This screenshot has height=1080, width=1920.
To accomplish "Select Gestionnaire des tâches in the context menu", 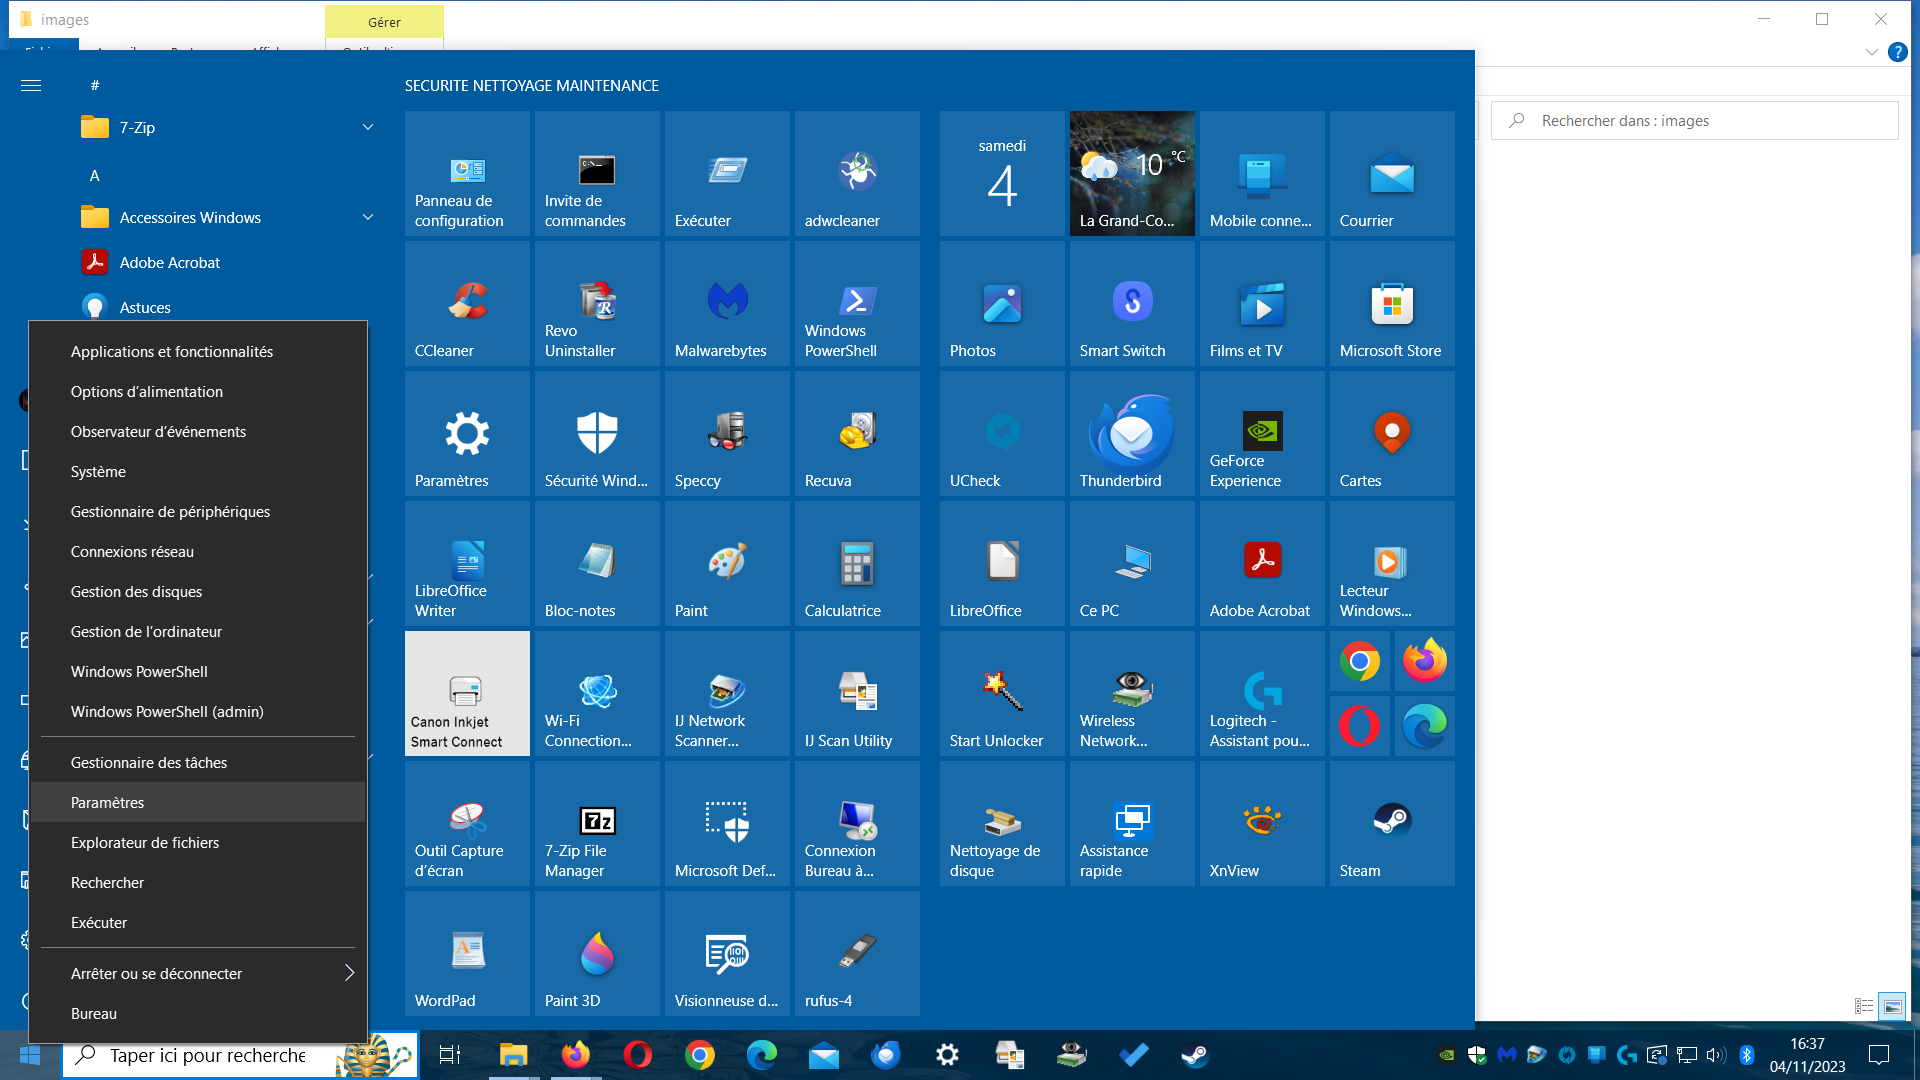I will coord(149,762).
